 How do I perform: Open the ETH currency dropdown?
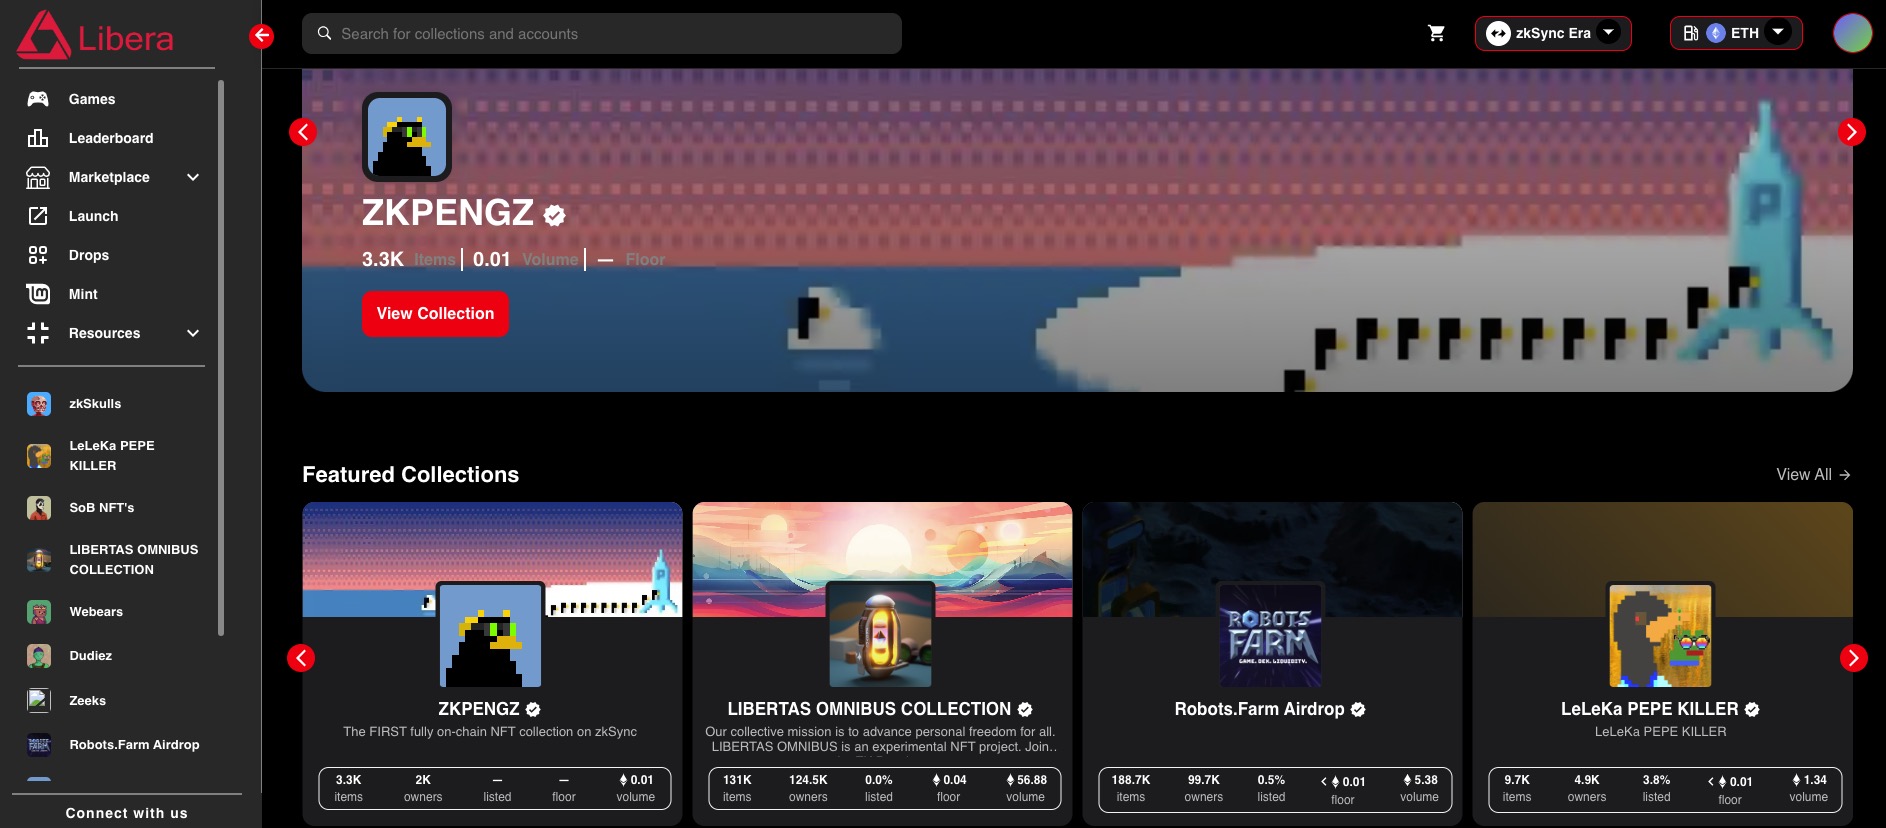click(1736, 33)
